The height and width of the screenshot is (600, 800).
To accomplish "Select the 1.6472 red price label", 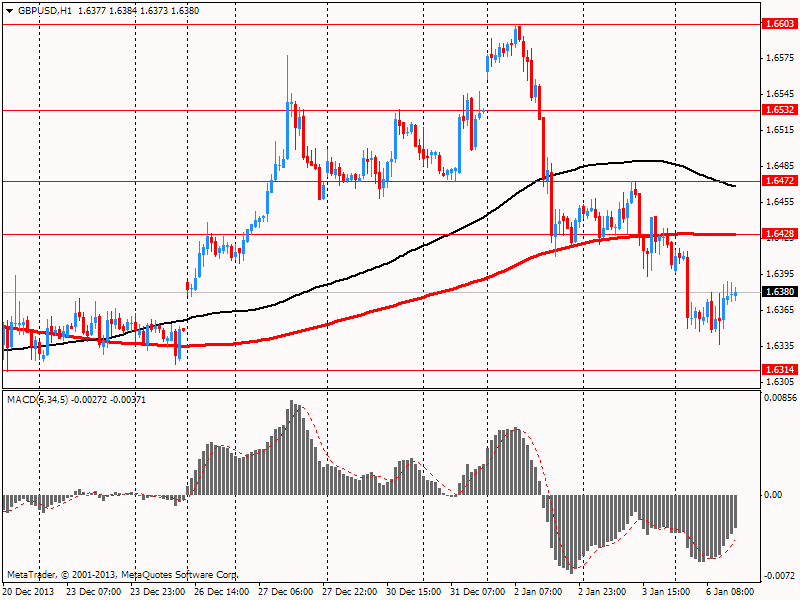I will 781,181.
